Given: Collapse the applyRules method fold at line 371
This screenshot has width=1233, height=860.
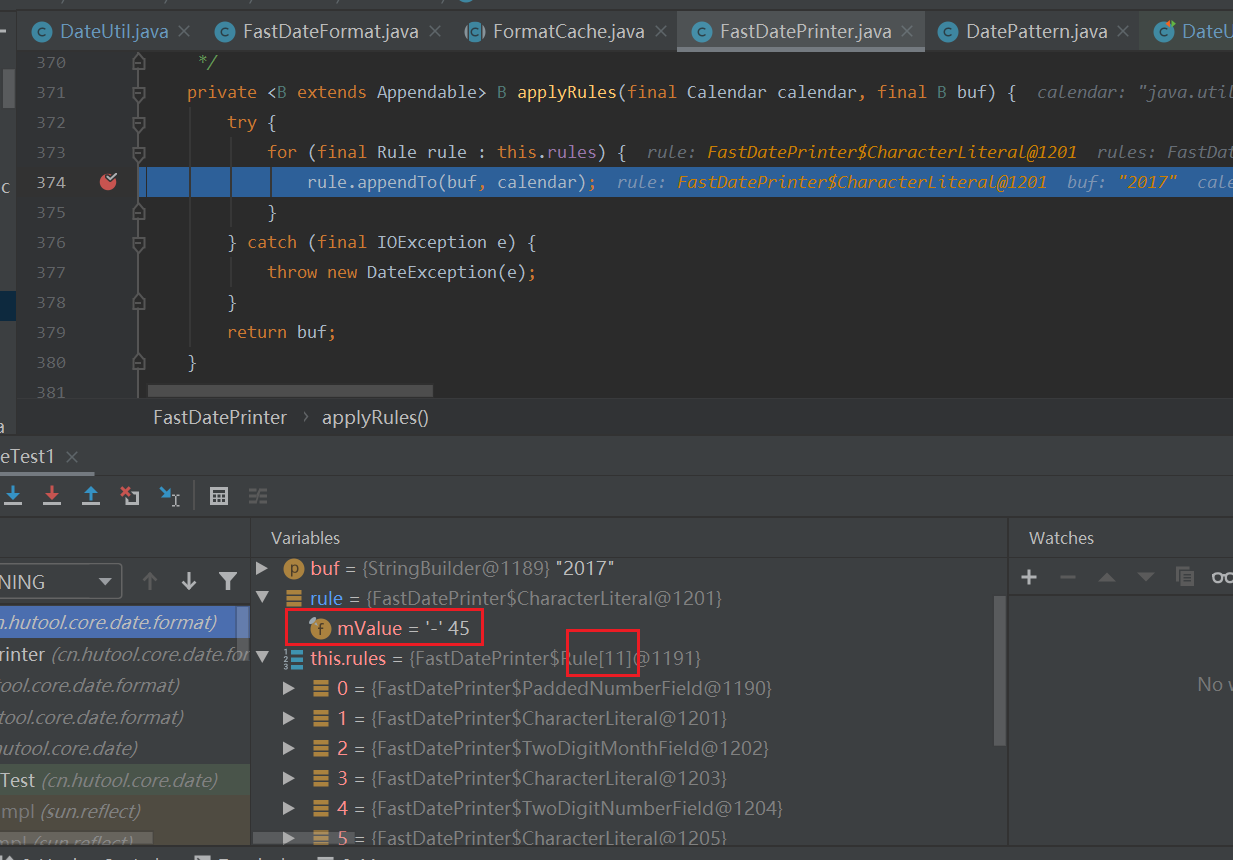Looking at the screenshot, I should pyautogui.click(x=139, y=92).
